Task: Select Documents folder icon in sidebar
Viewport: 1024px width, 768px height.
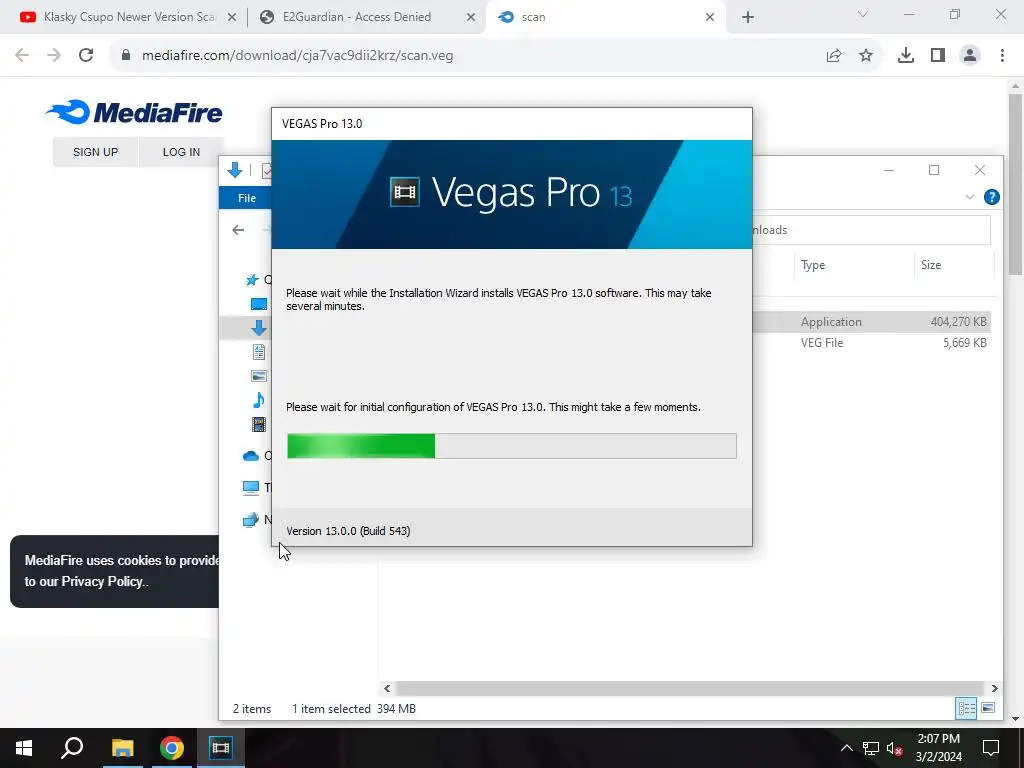Action: tap(259, 352)
